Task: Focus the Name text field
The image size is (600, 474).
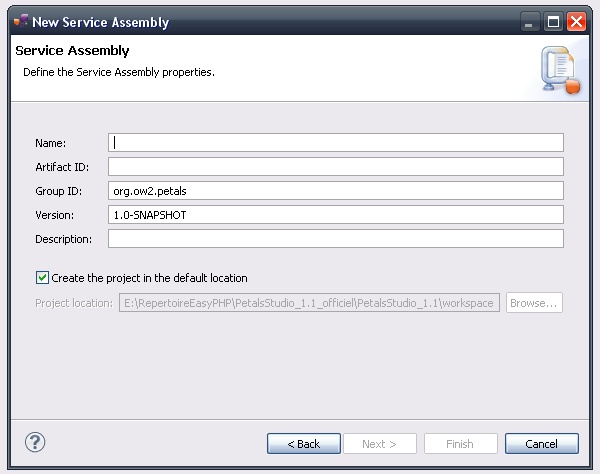Action: point(335,142)
